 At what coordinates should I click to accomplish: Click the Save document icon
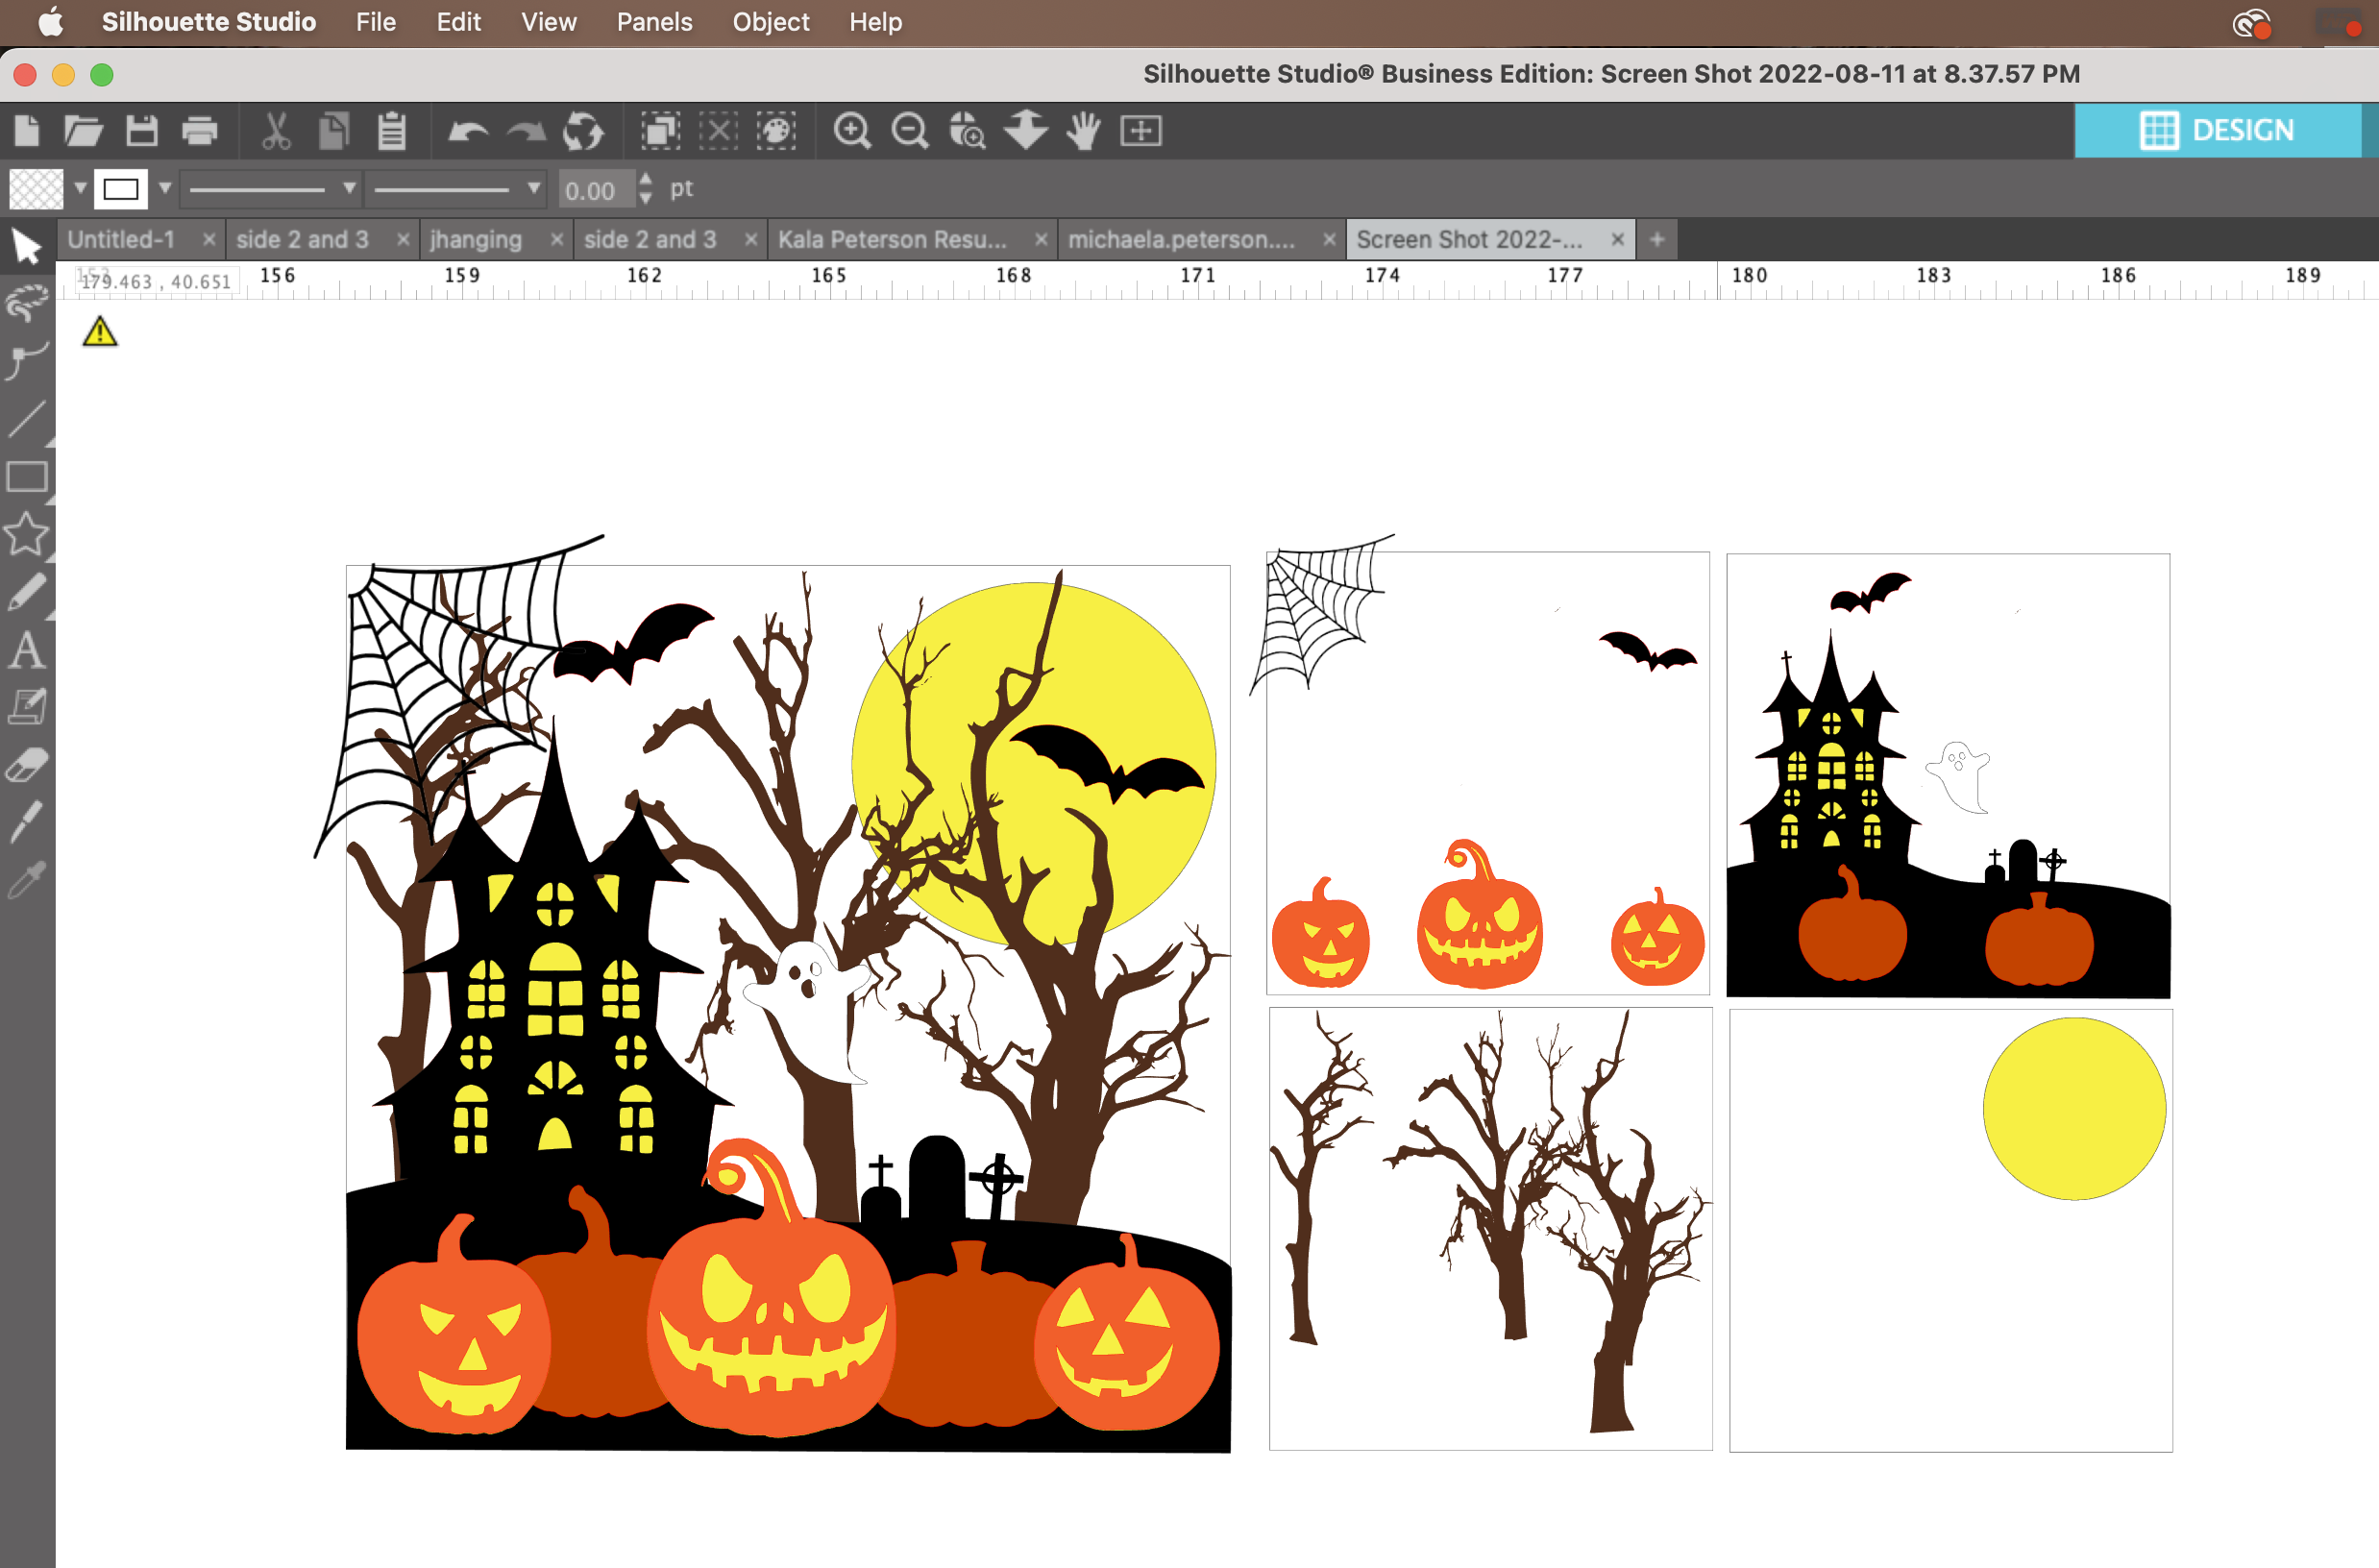(x=142, y=131)
